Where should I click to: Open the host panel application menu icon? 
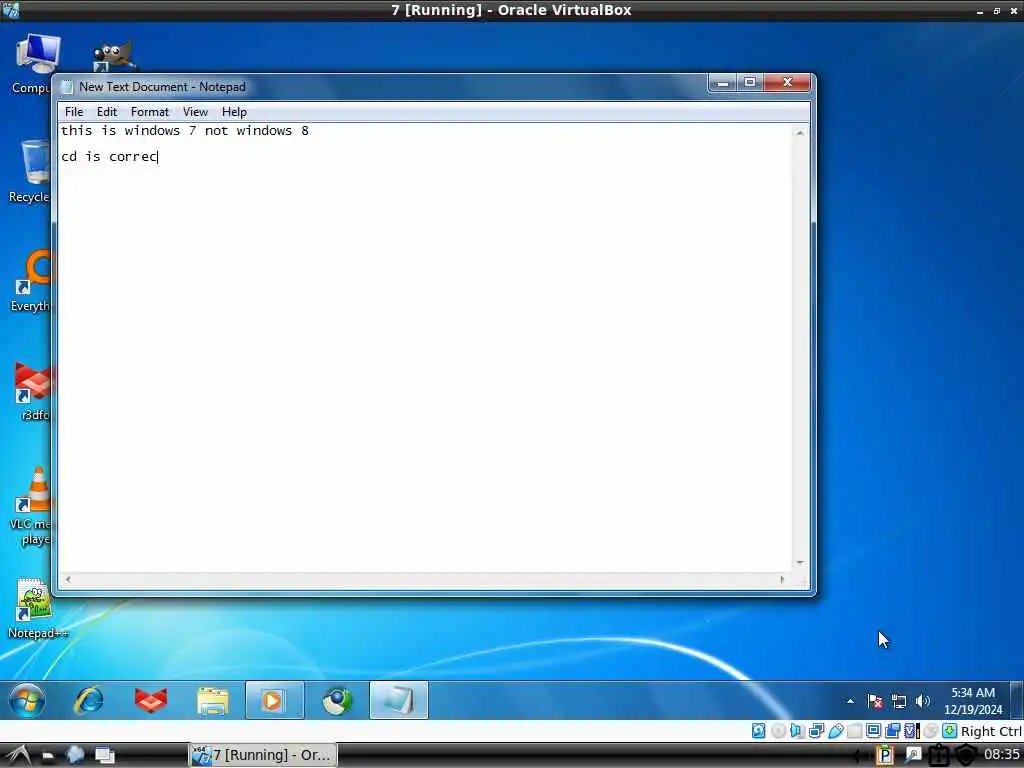pyautogui.click(x=17, y=755)
